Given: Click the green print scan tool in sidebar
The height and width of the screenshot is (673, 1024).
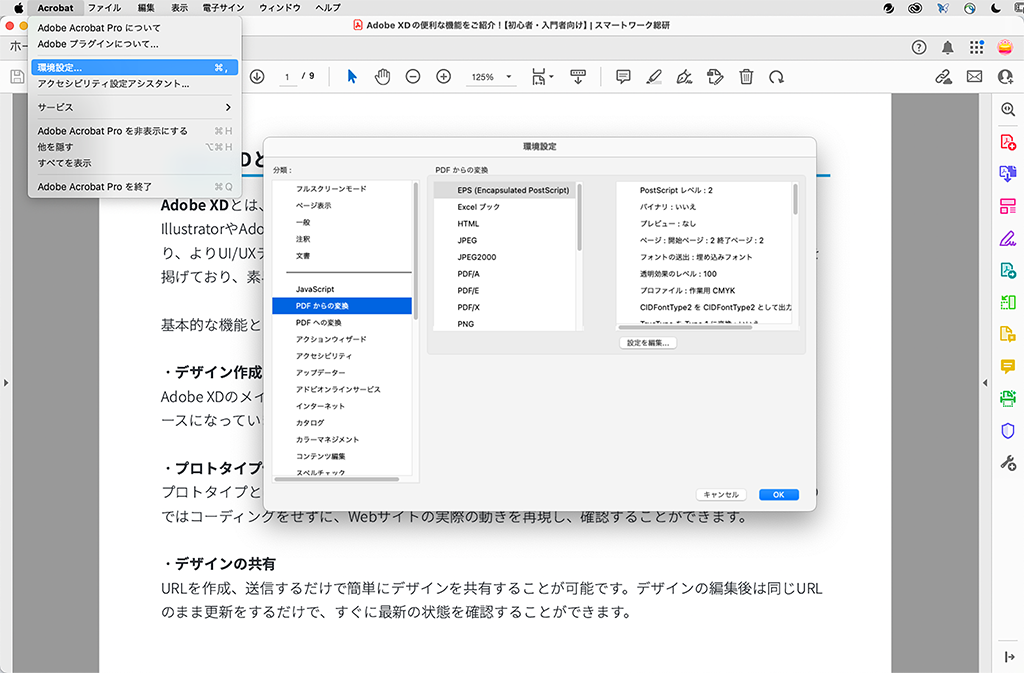Looking at the screenshot, I should pyautogui.click(x=1008, y=398).
